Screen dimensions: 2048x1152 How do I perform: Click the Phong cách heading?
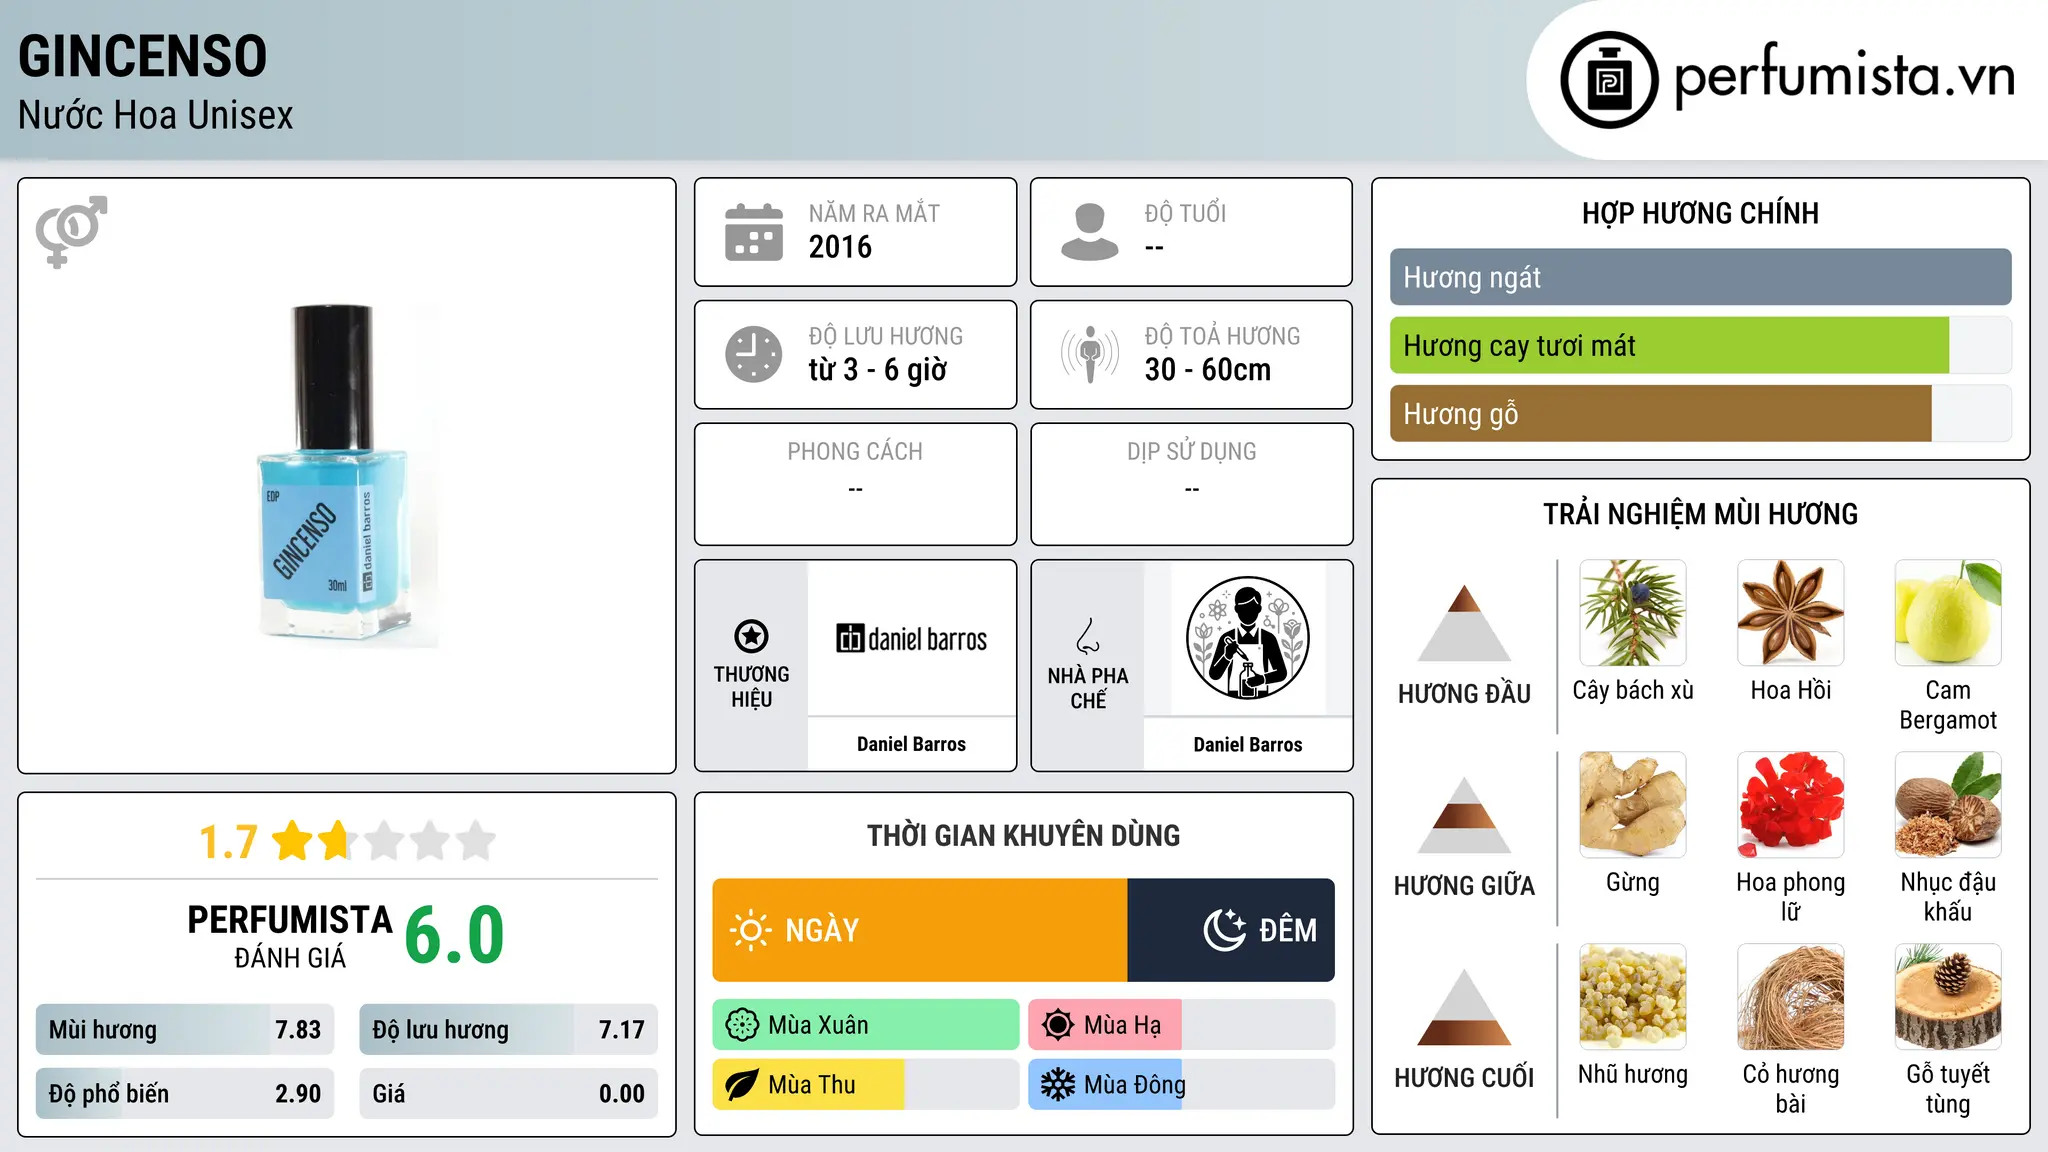[x=855, y=452]
